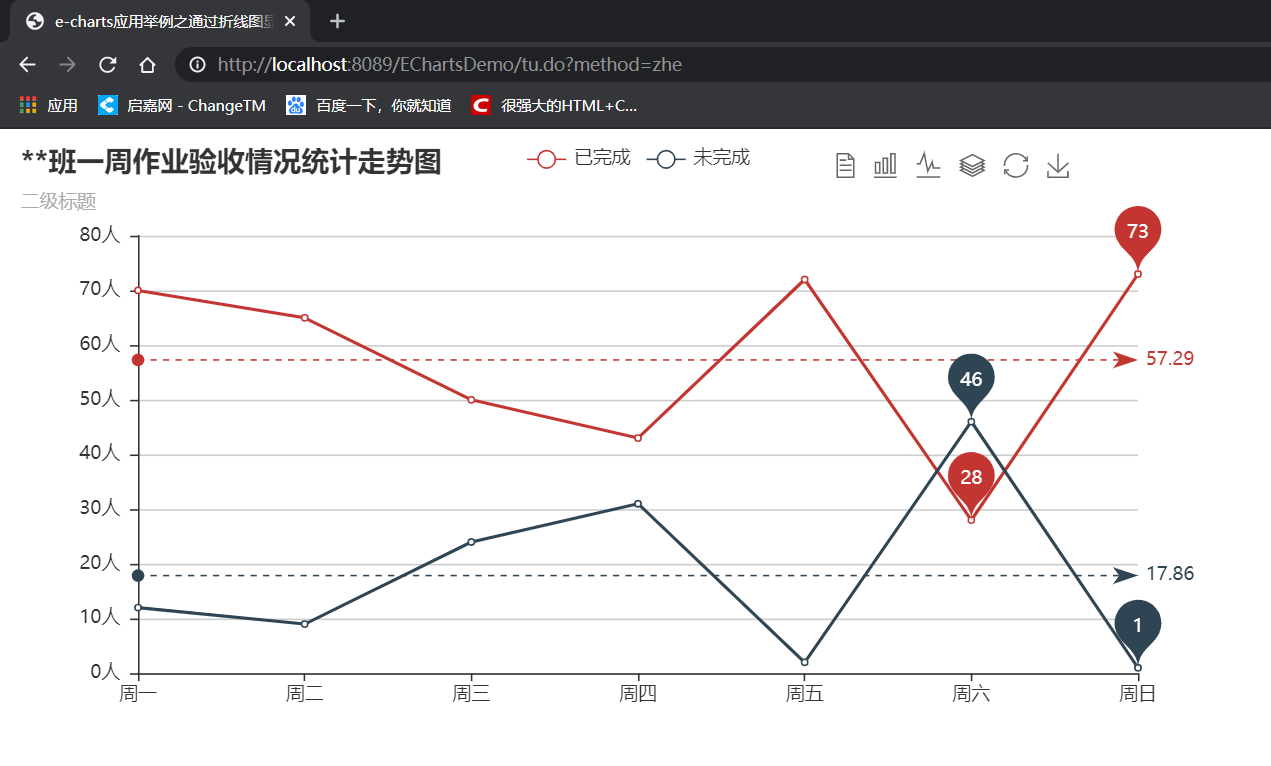The image size is (1271, 766).
Task: Click the 周六 x-axis label
Action: coord(971,694)
